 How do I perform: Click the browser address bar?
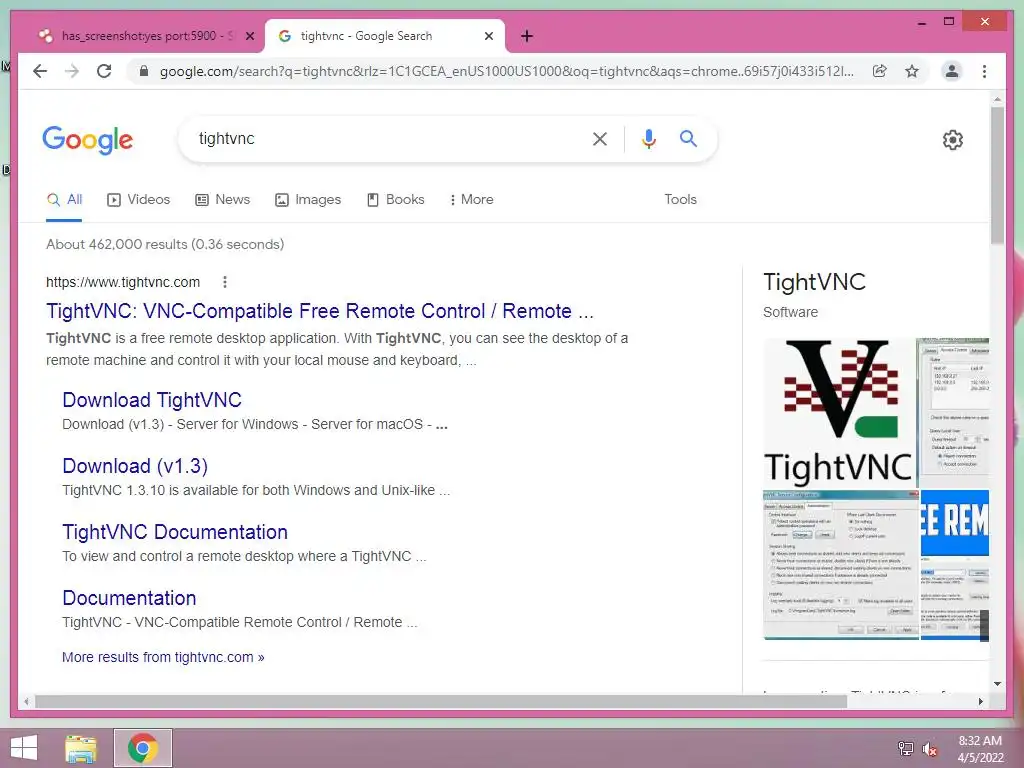tap(506, 71)
